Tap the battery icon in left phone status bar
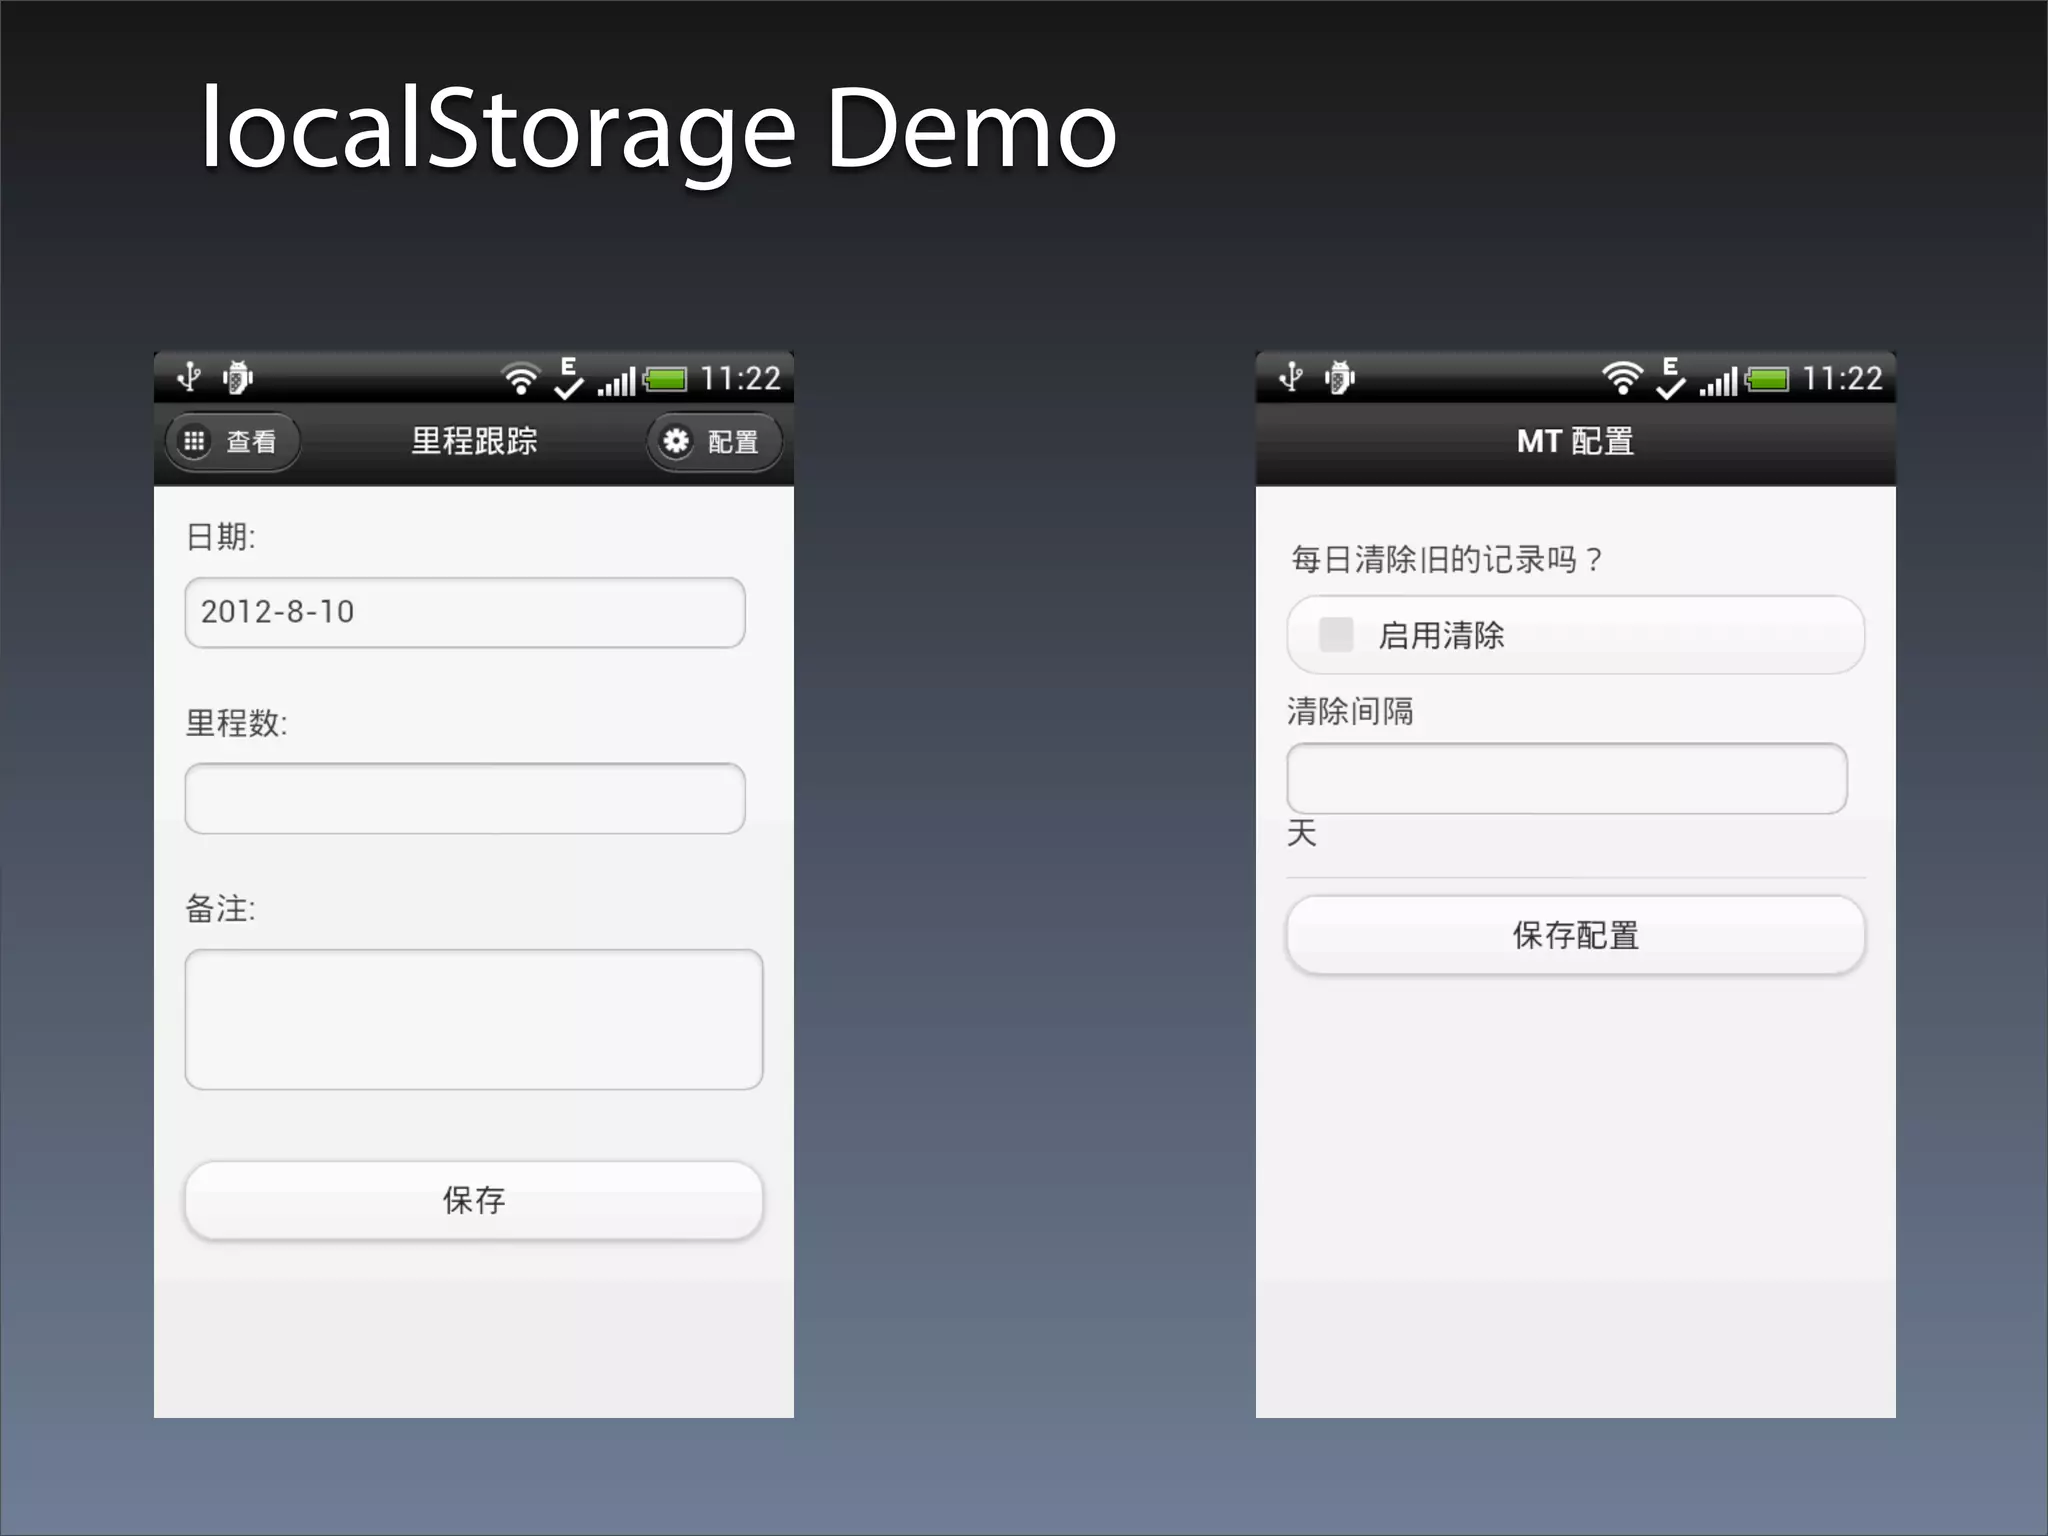The width and height of the screenshot is (2048, 1536). pyautogui.click(x=666, y=380)
